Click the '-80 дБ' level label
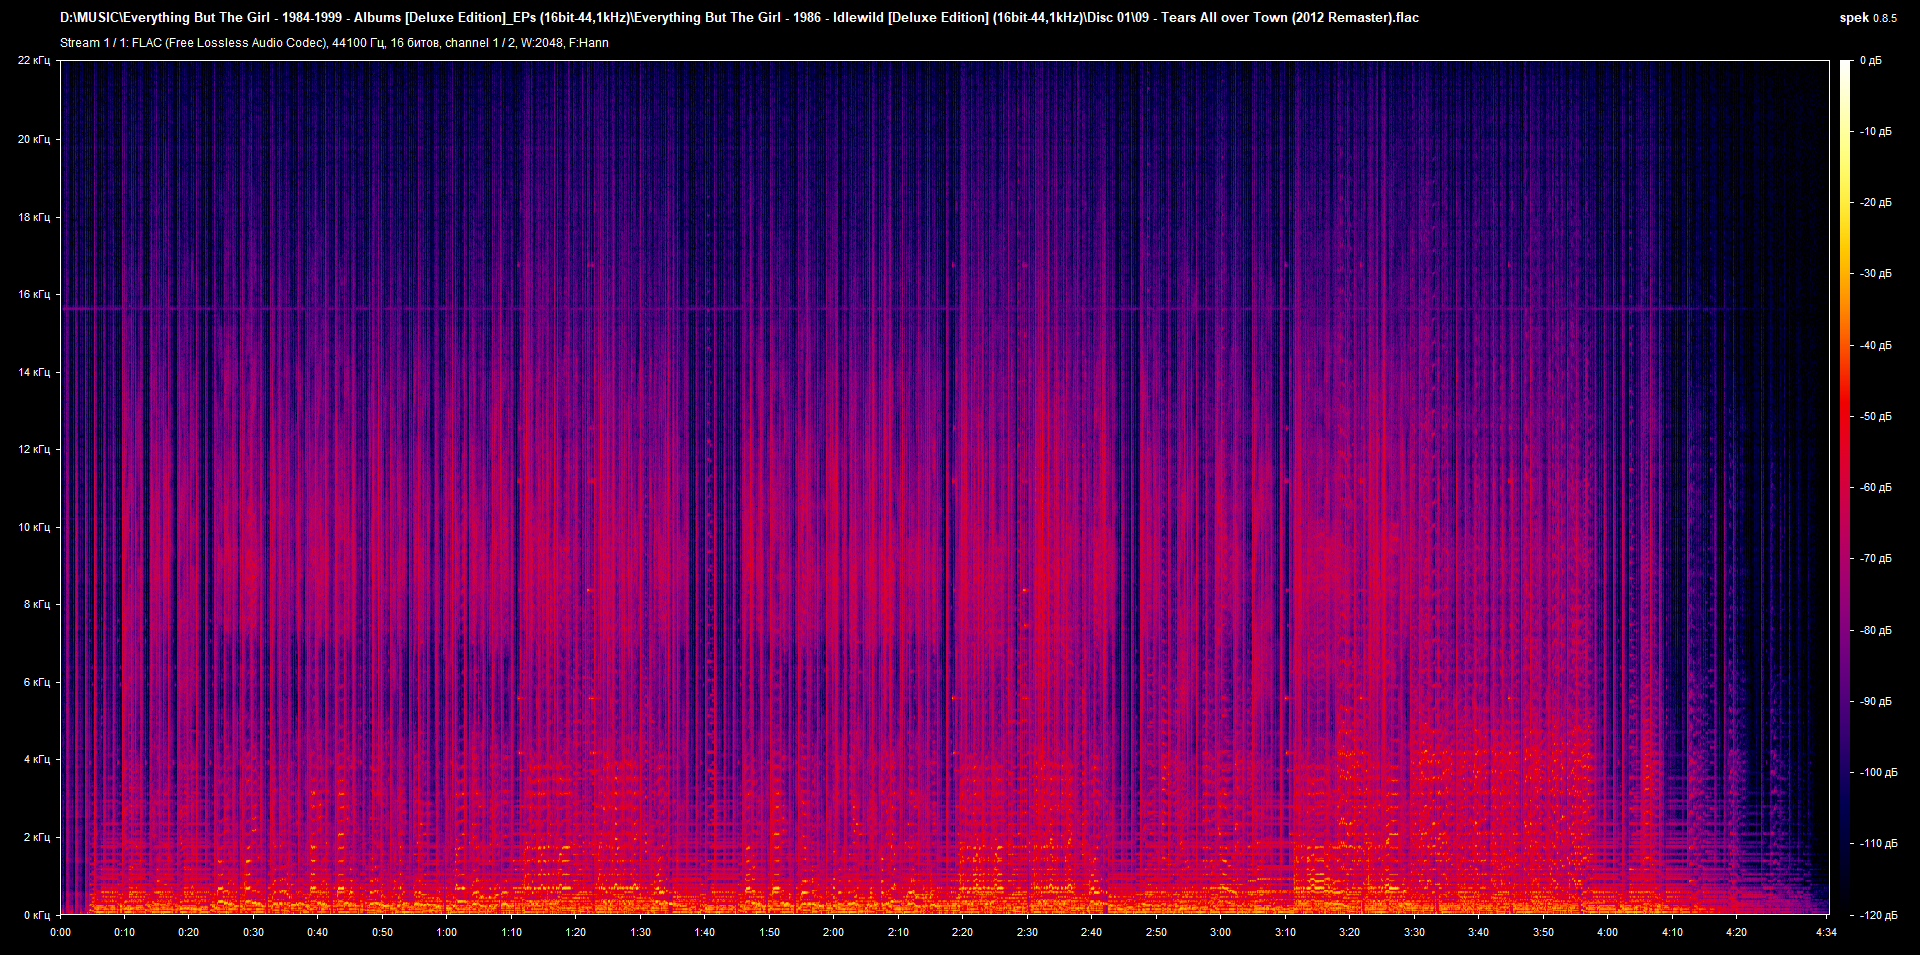This screenshot has width=1920, height=955. [1875, 631]
